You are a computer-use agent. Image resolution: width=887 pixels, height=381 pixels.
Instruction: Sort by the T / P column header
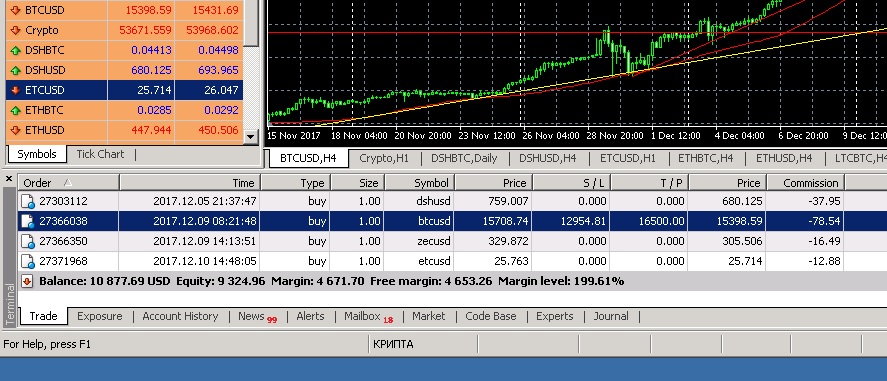(649, 183)
